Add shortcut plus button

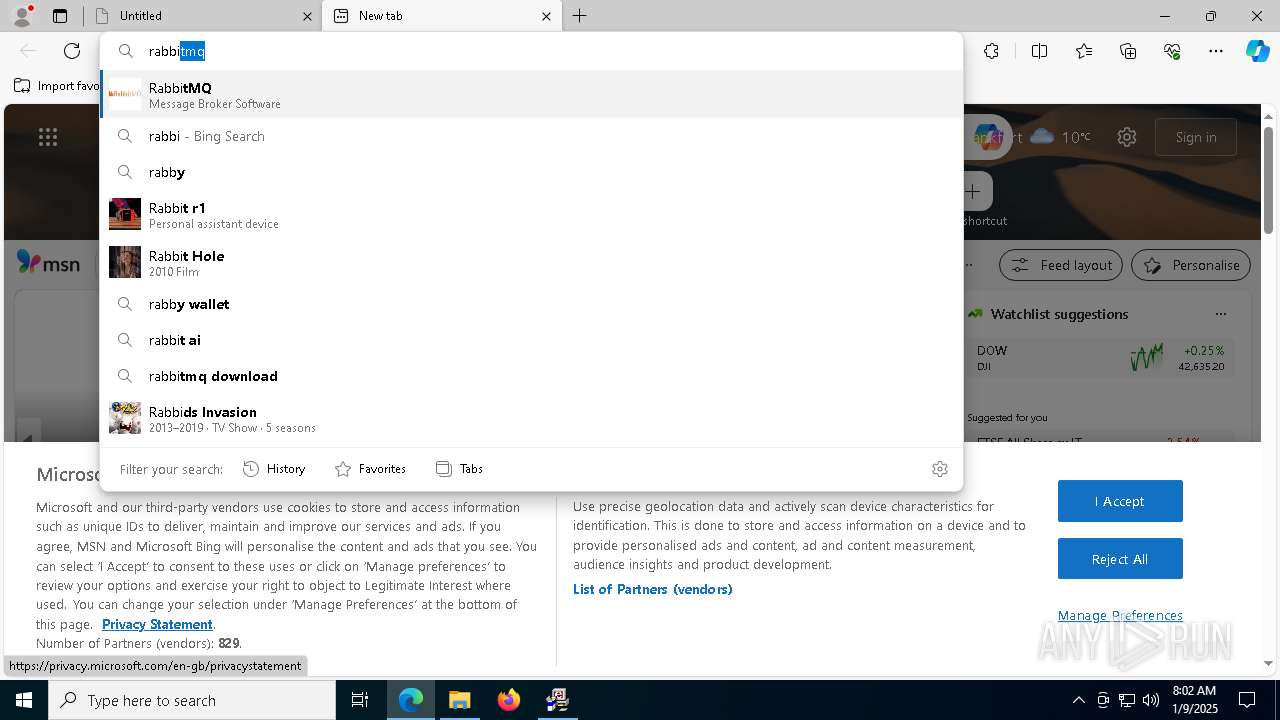(x=973, y=191)
